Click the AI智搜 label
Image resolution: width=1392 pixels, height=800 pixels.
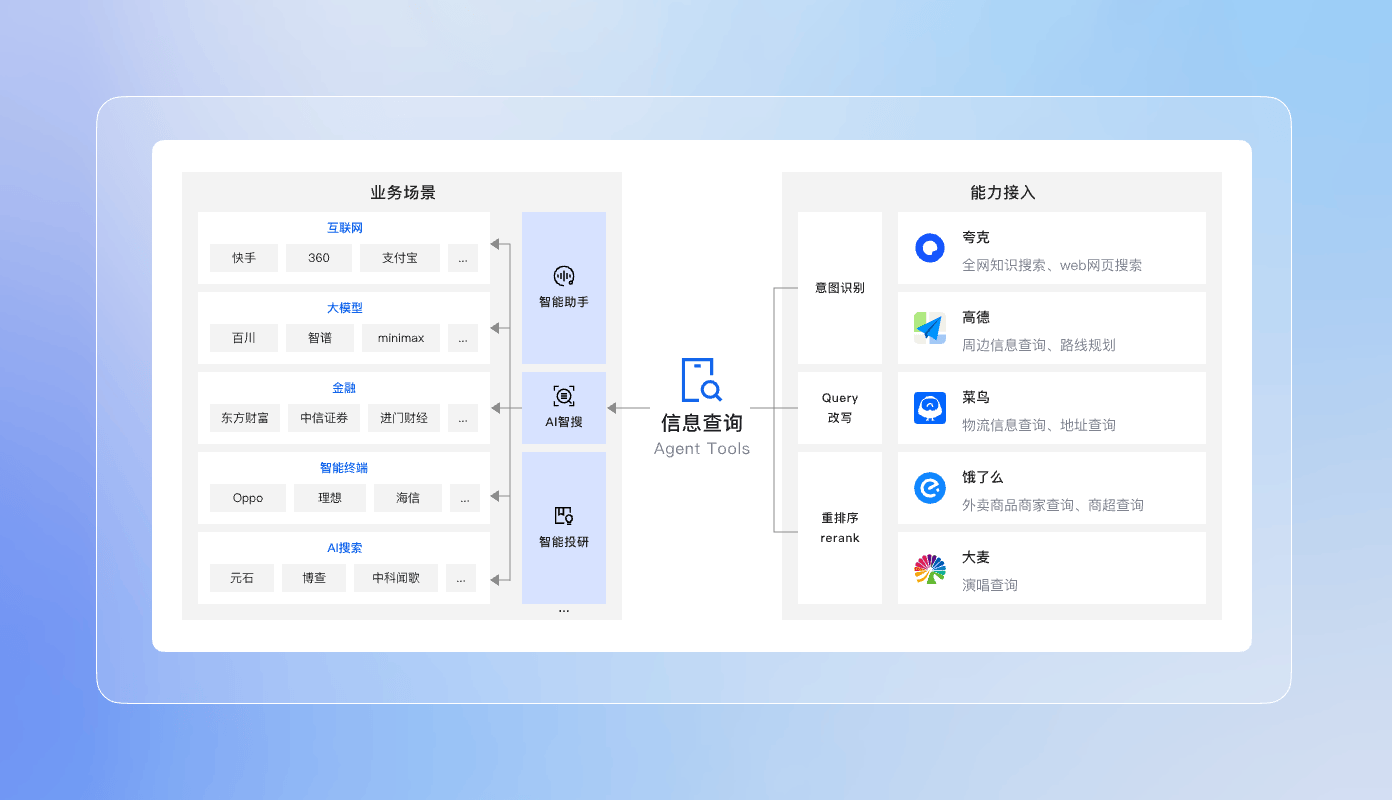tap(564, 422)
